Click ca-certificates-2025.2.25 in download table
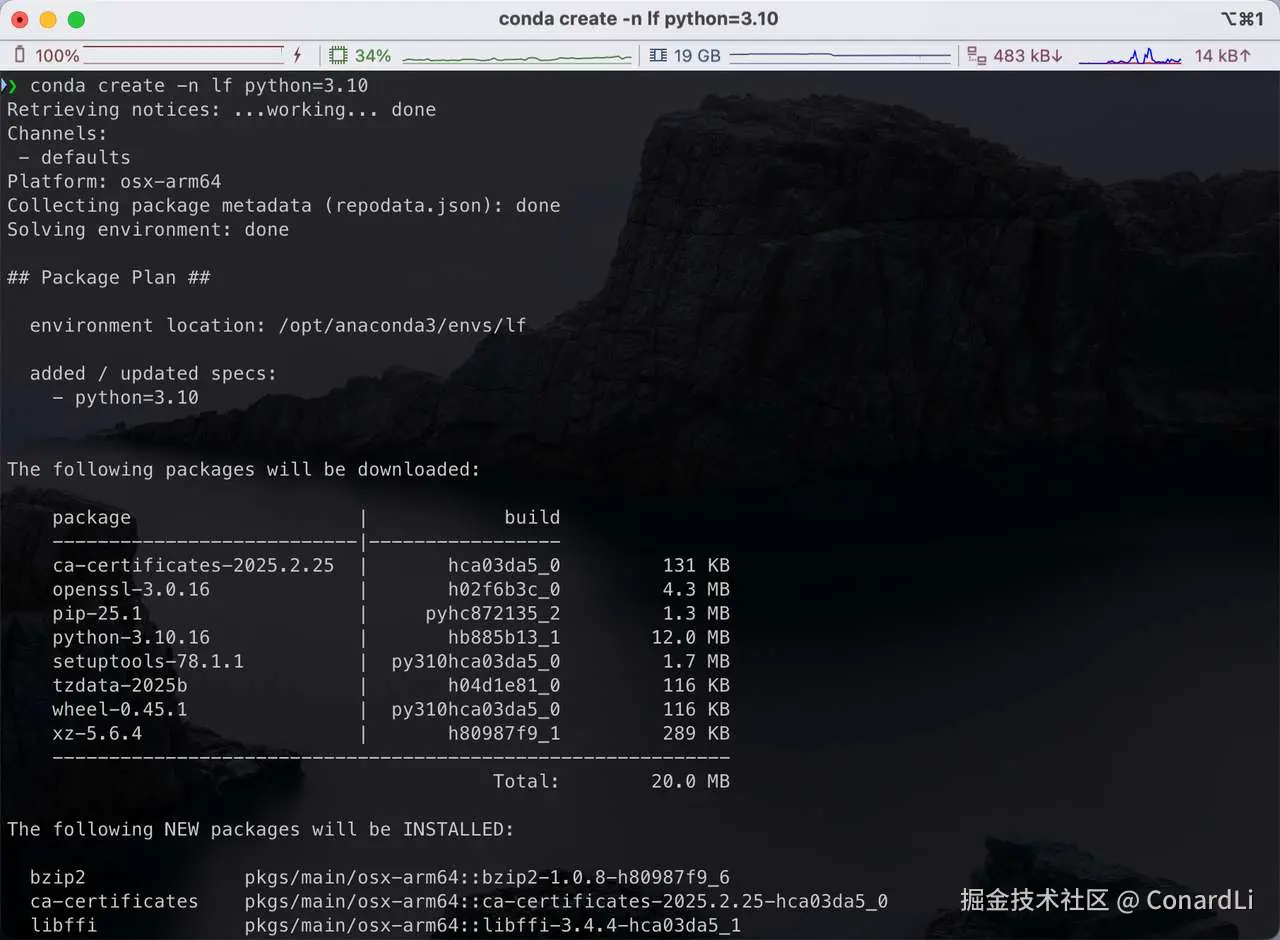Viewport: 1280px width, 940px height. point(193,566)
